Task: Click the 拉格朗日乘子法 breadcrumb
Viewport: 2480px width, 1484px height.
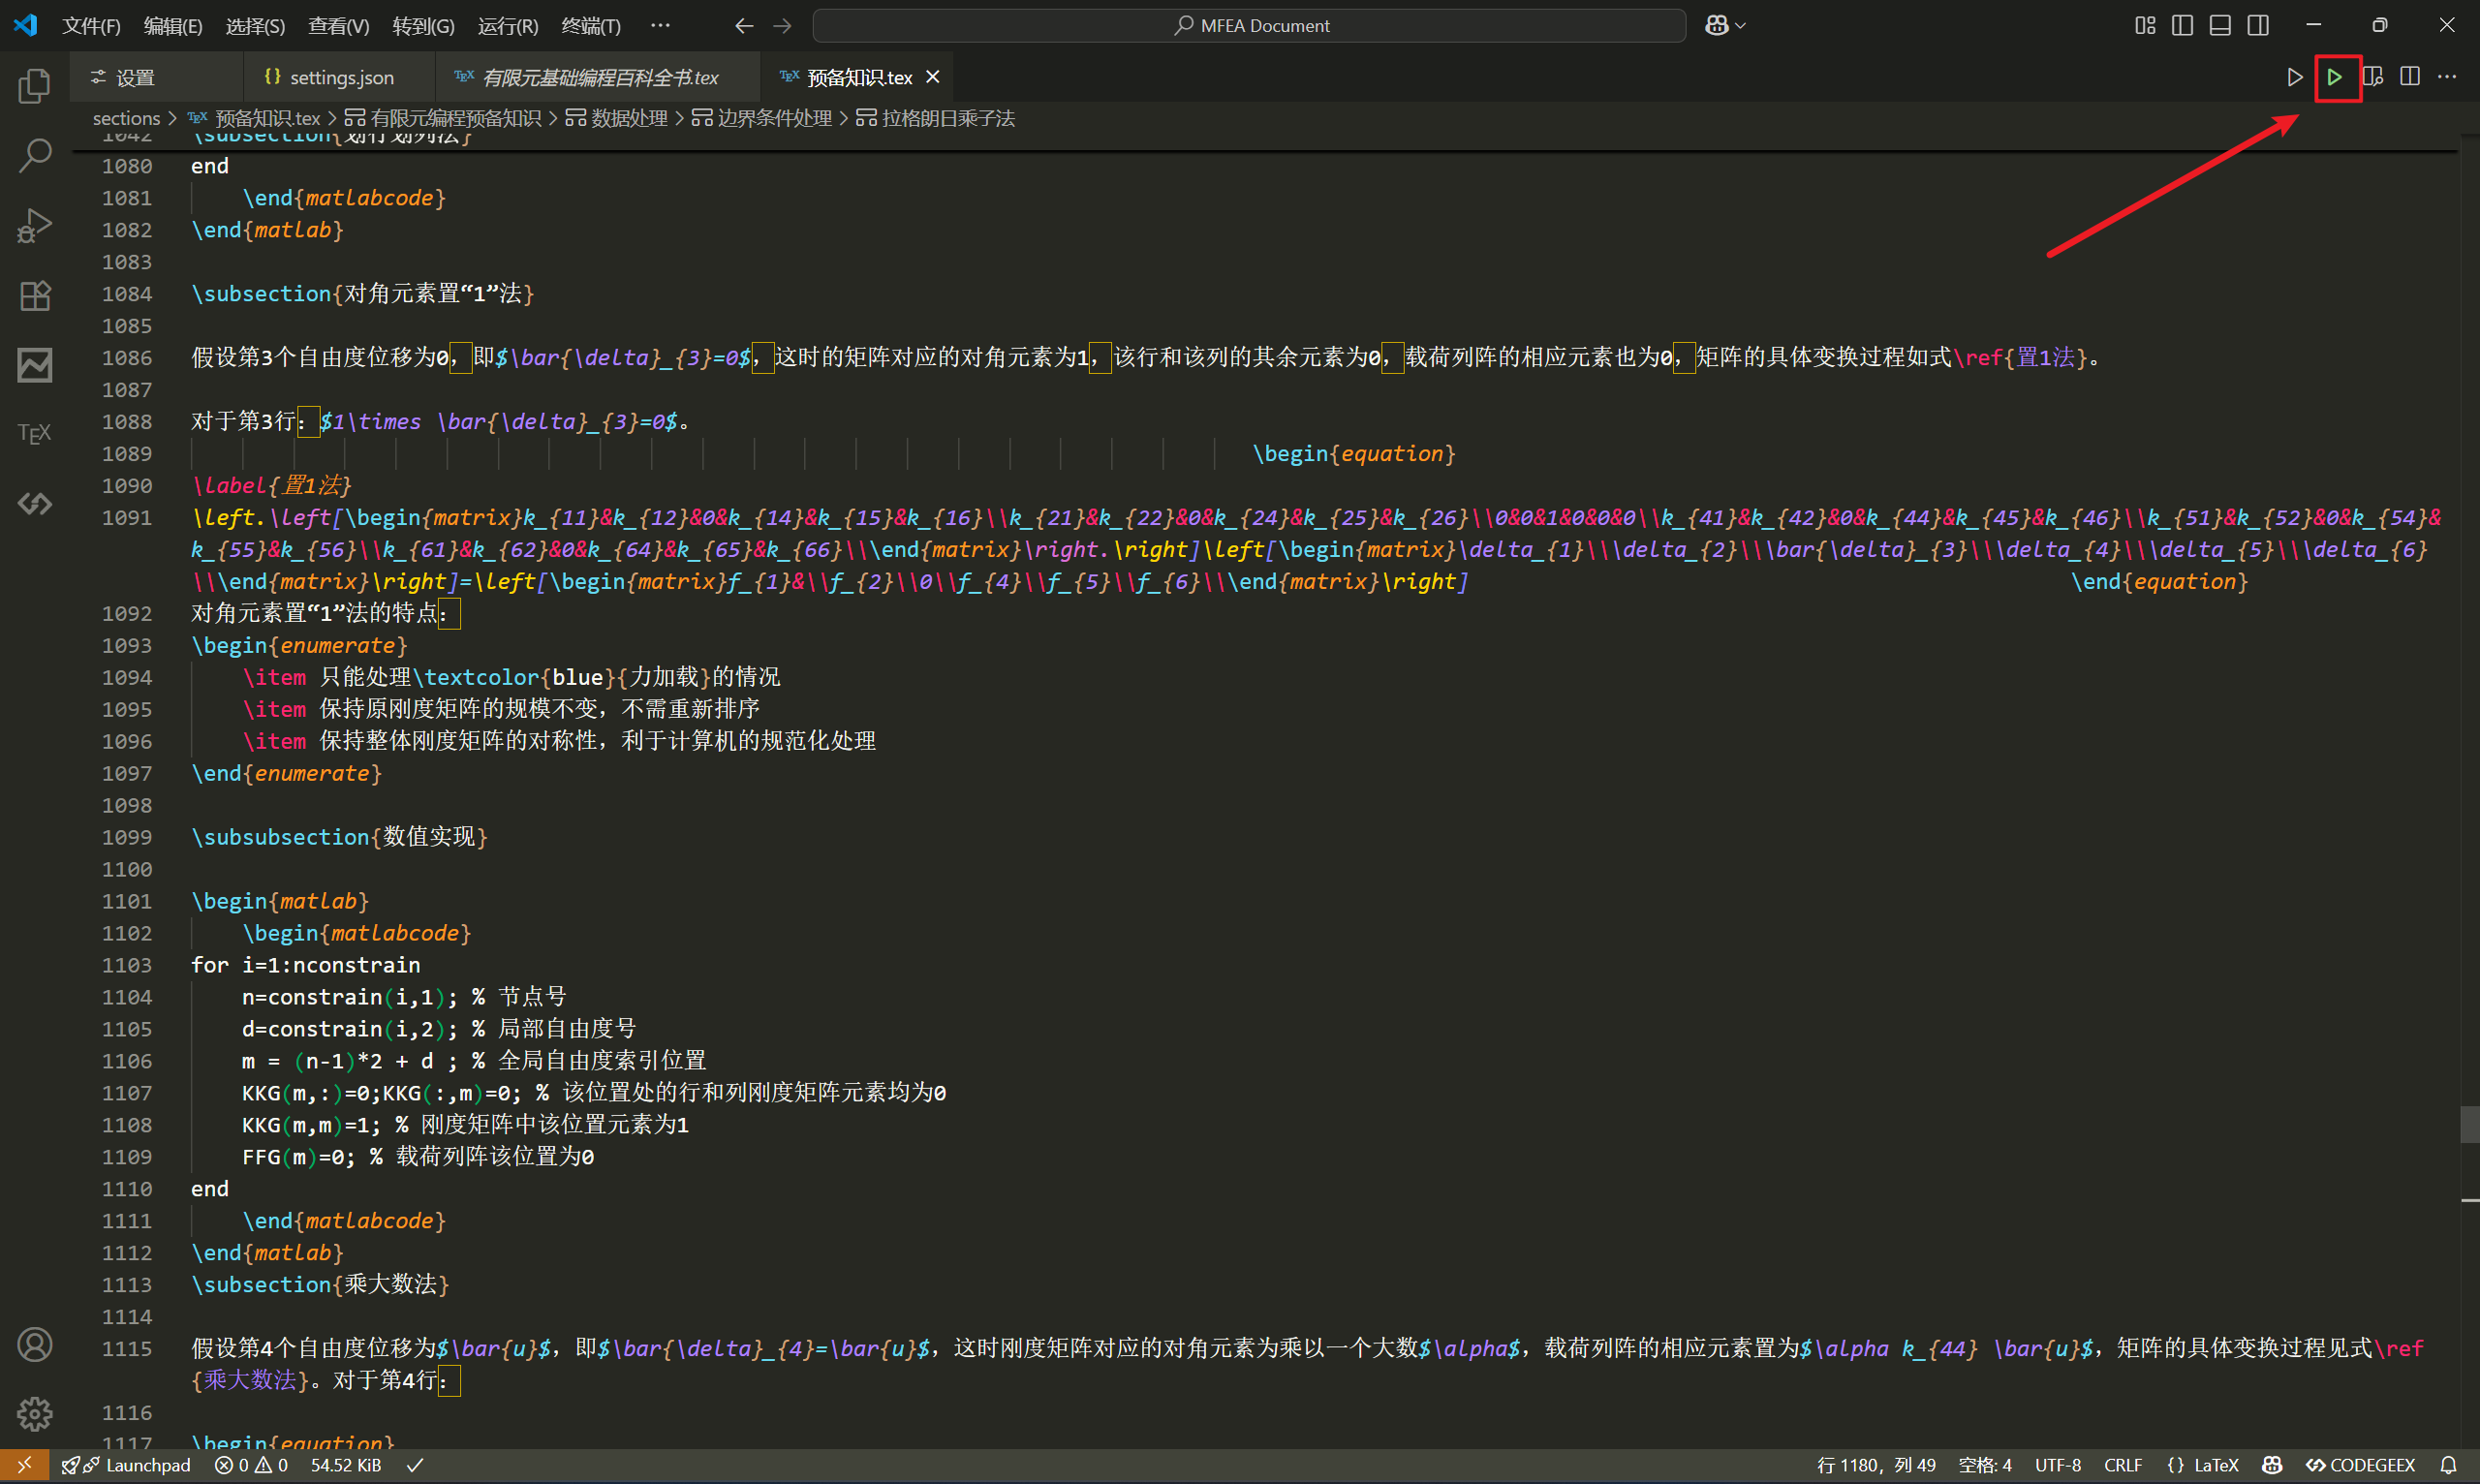Action: pos(935,118)
